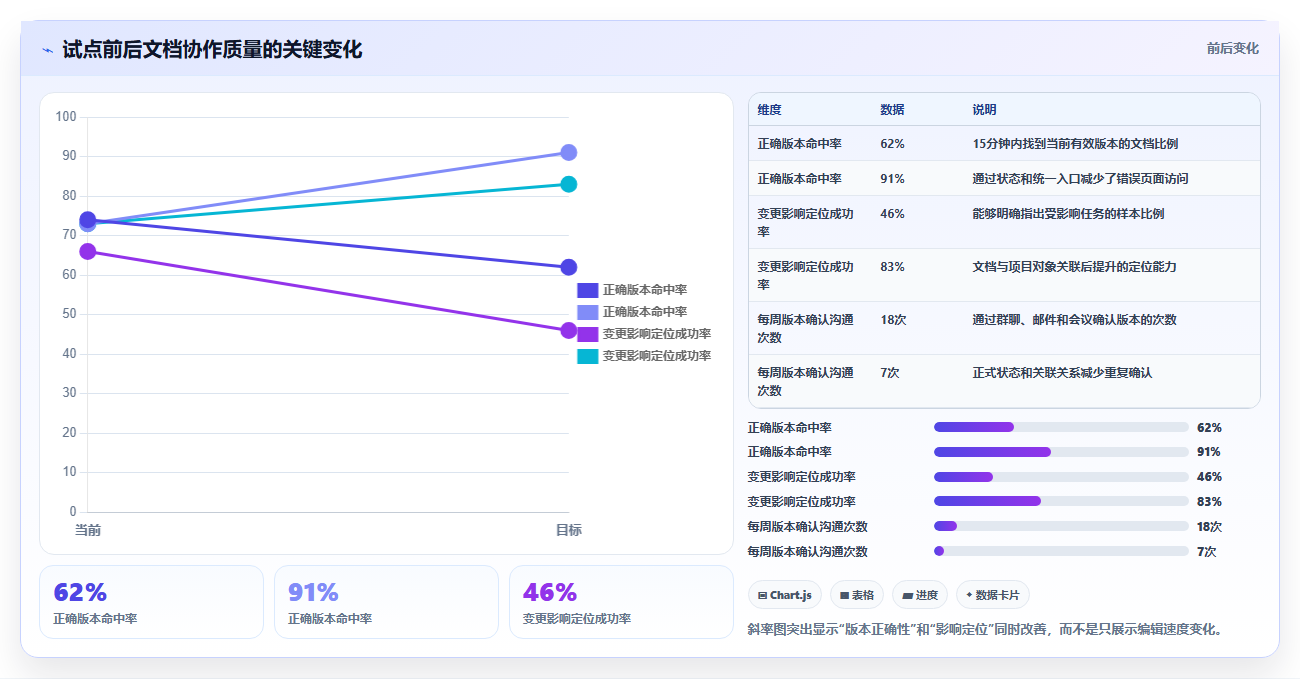Click the purple data point at 66 on 当前
Image resolution: width=1300 pixels, height=679 pixels.
point(88,251)
